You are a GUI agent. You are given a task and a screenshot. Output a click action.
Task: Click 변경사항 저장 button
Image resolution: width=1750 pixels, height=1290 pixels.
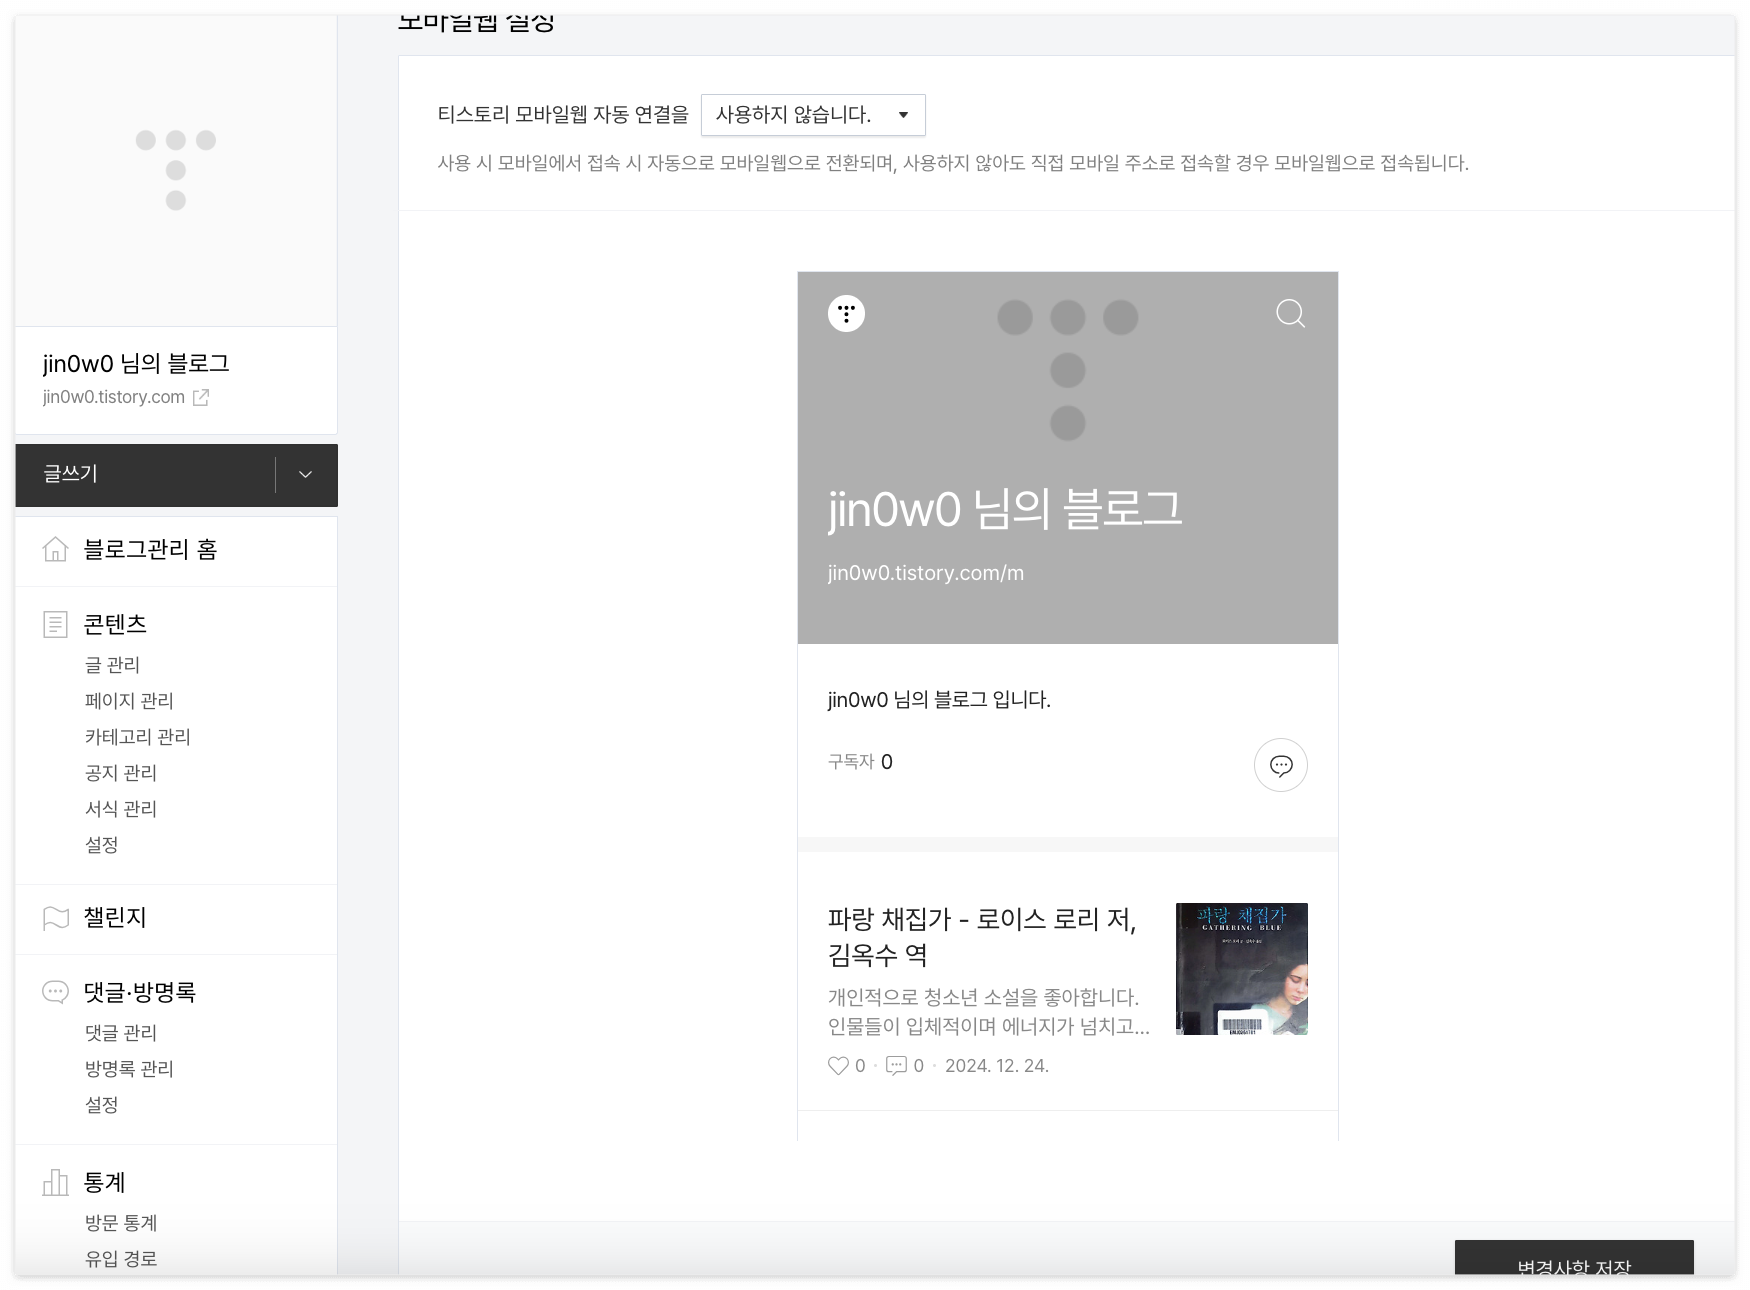pyautogui.click(x=1574, y=1258)
